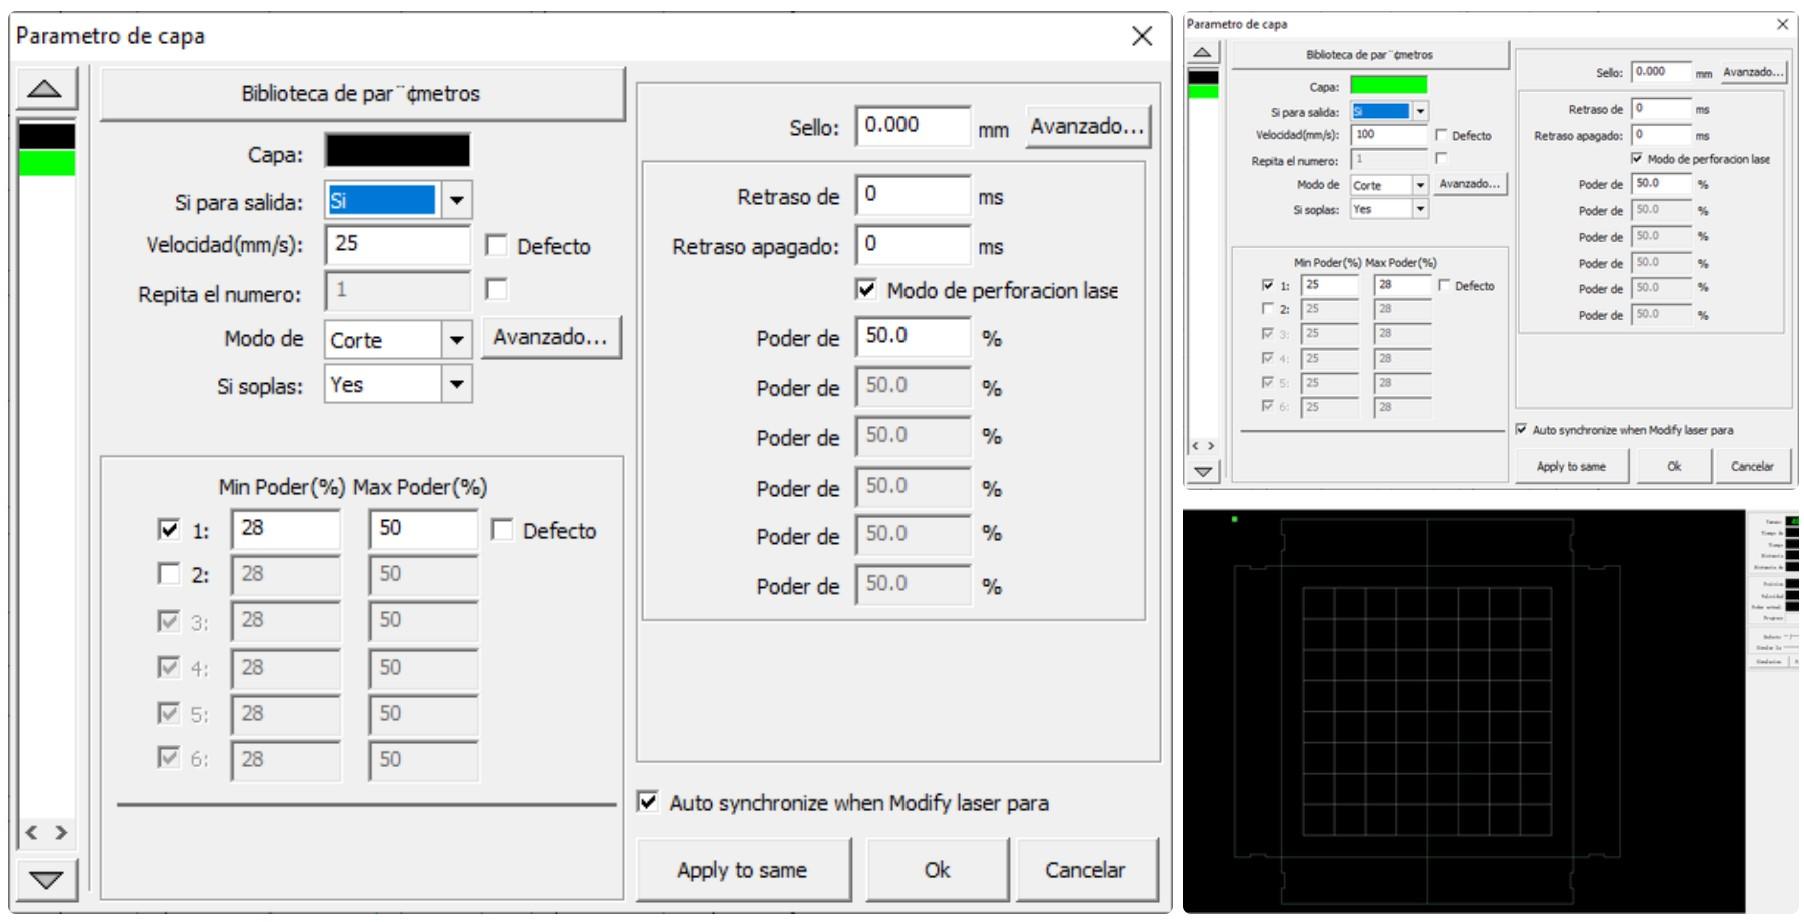Toggle Defecto beside Max Poder in the larger dialog
1804x922 pixels.
(501, 530)
